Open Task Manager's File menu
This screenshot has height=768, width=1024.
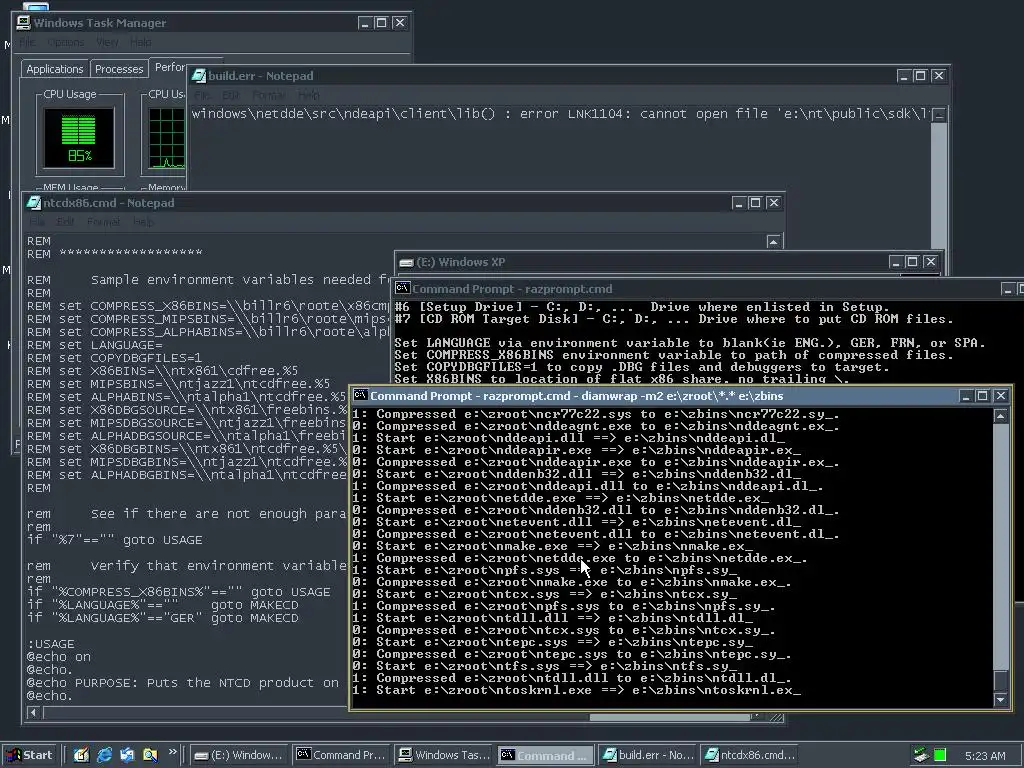pos(27,42)
